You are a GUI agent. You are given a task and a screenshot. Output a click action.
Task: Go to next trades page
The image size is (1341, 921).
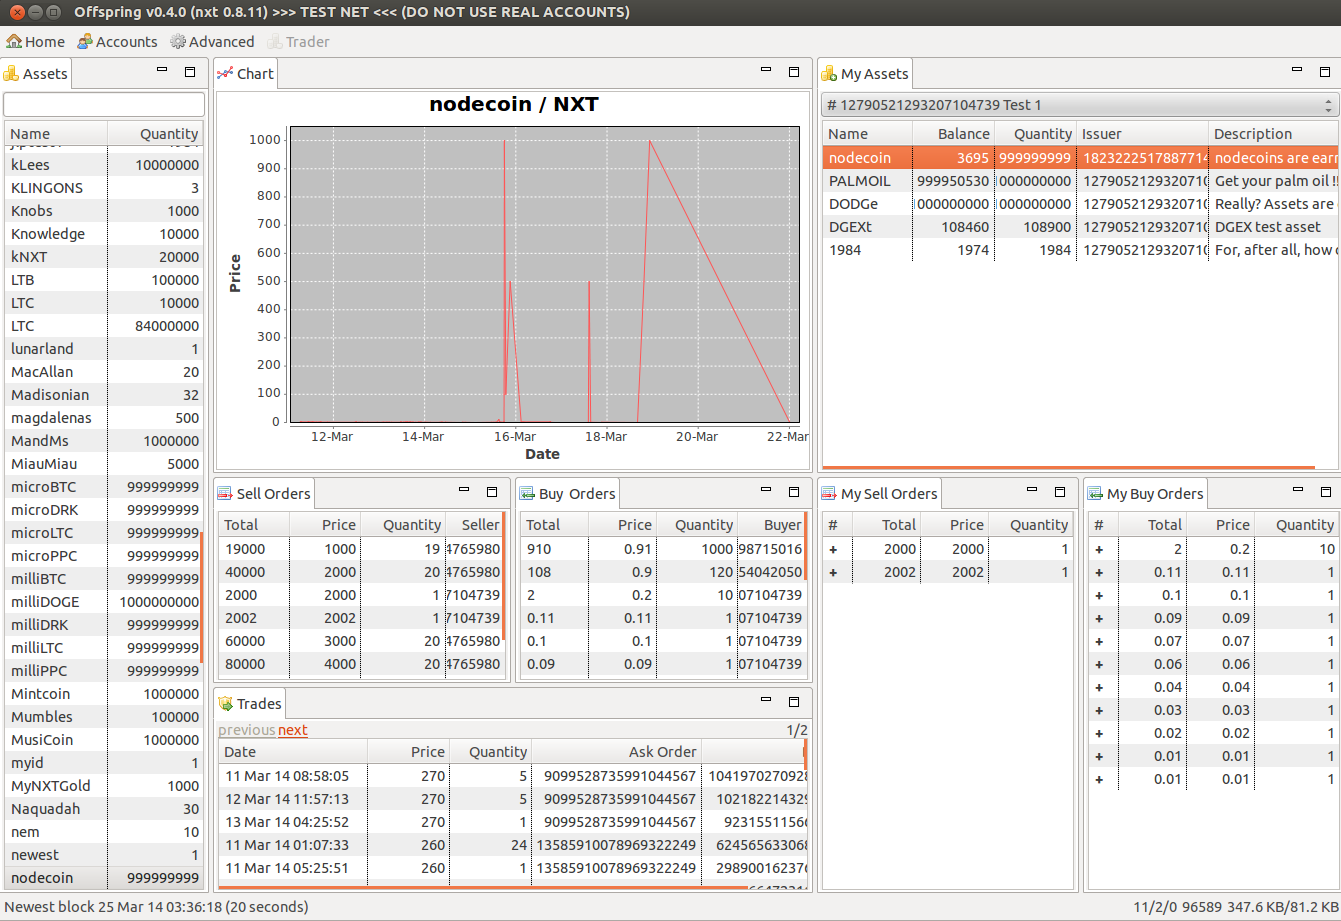[x=293, y=730]
